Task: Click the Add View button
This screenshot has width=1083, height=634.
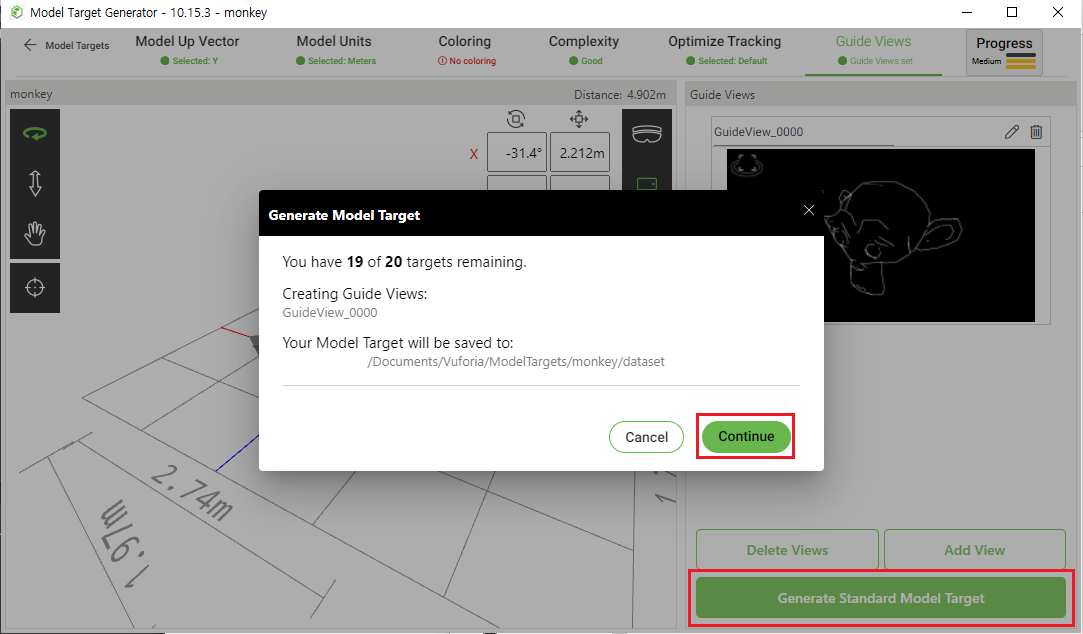Action: tap(975, 550)
